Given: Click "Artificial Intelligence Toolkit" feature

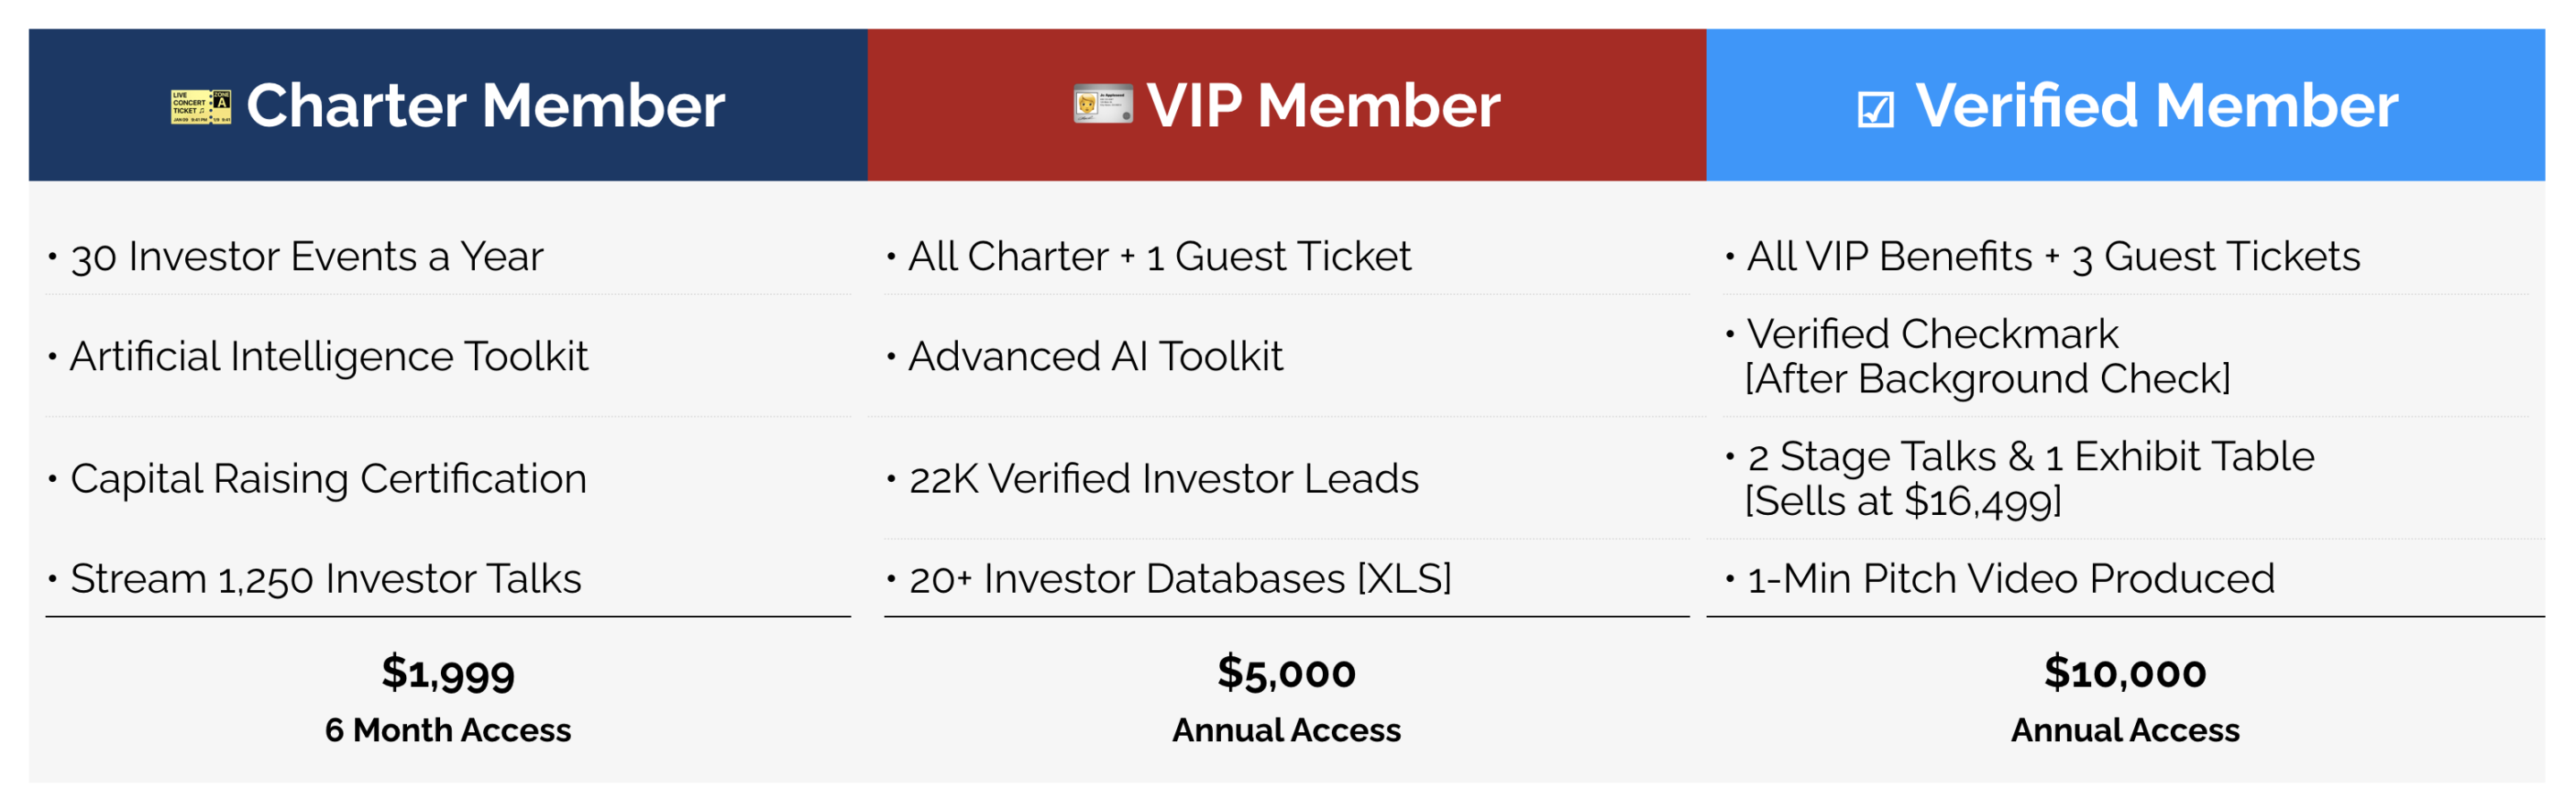Looking at the screenshot, I should pyautogui.click(x=329, y=357).
